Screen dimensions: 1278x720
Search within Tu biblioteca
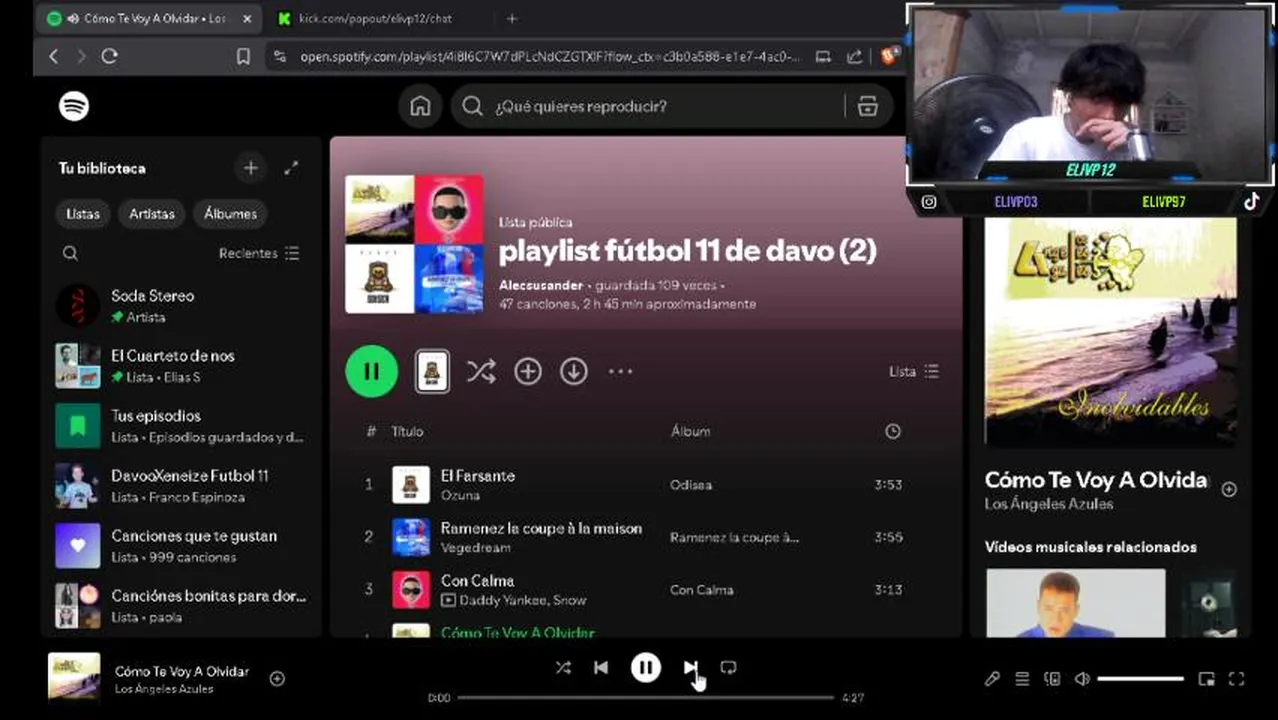70,253
